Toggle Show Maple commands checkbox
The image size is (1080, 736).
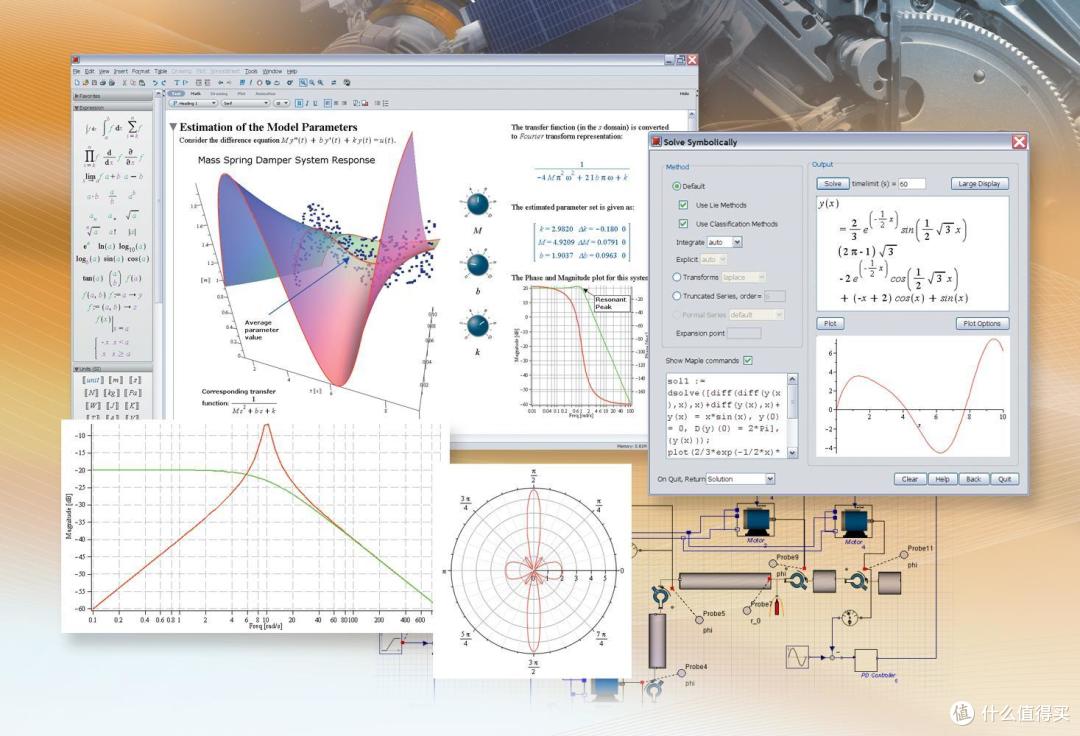748,360
